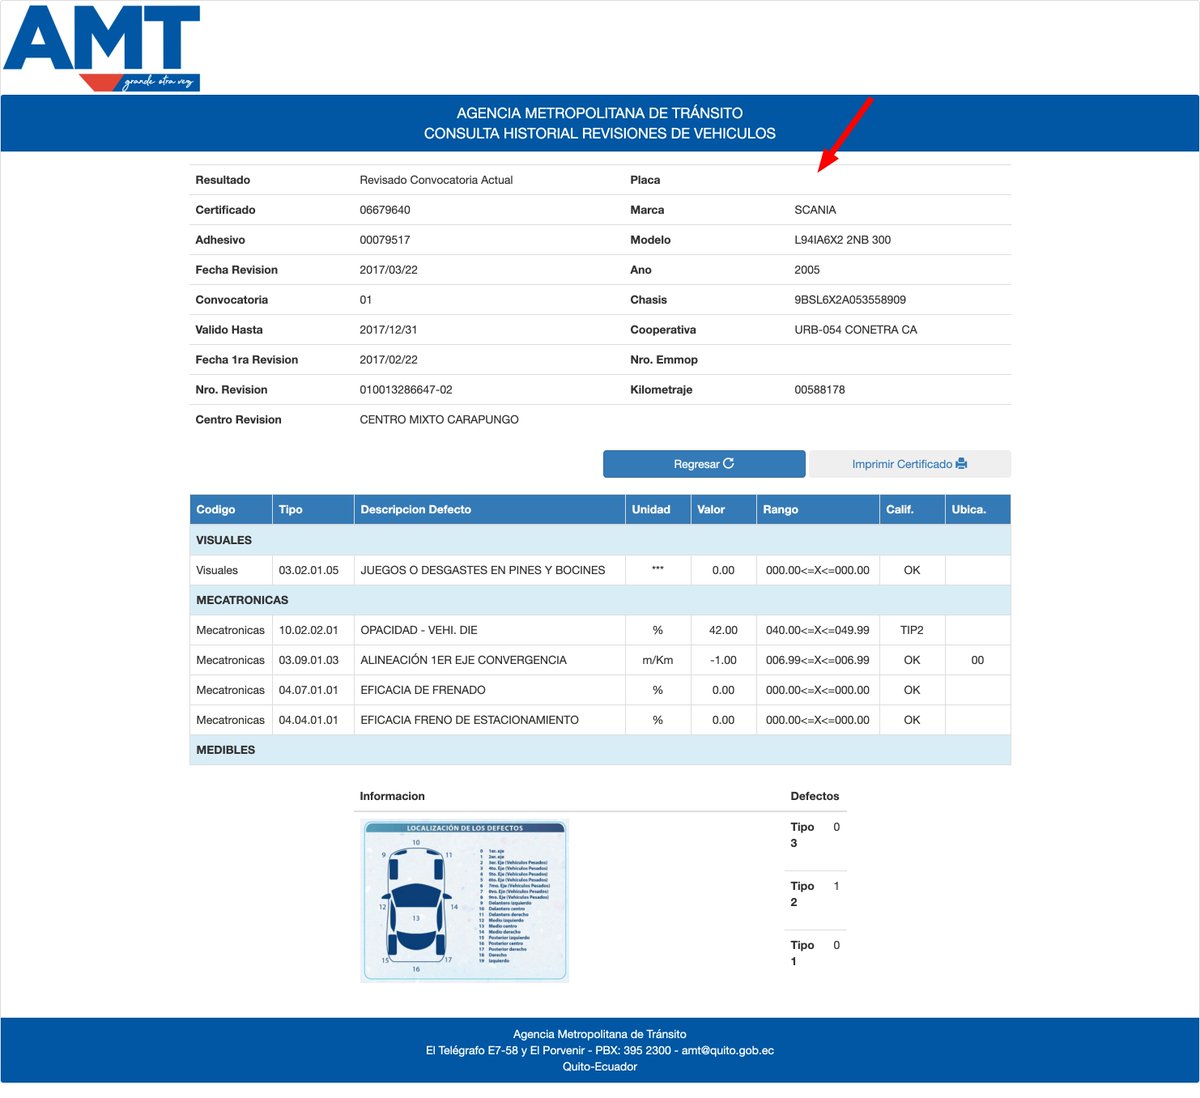Image resolution: width=1200 pixels, height=1098 pixels.
Task: Click the Placa field label
Action: pos(645,180)
